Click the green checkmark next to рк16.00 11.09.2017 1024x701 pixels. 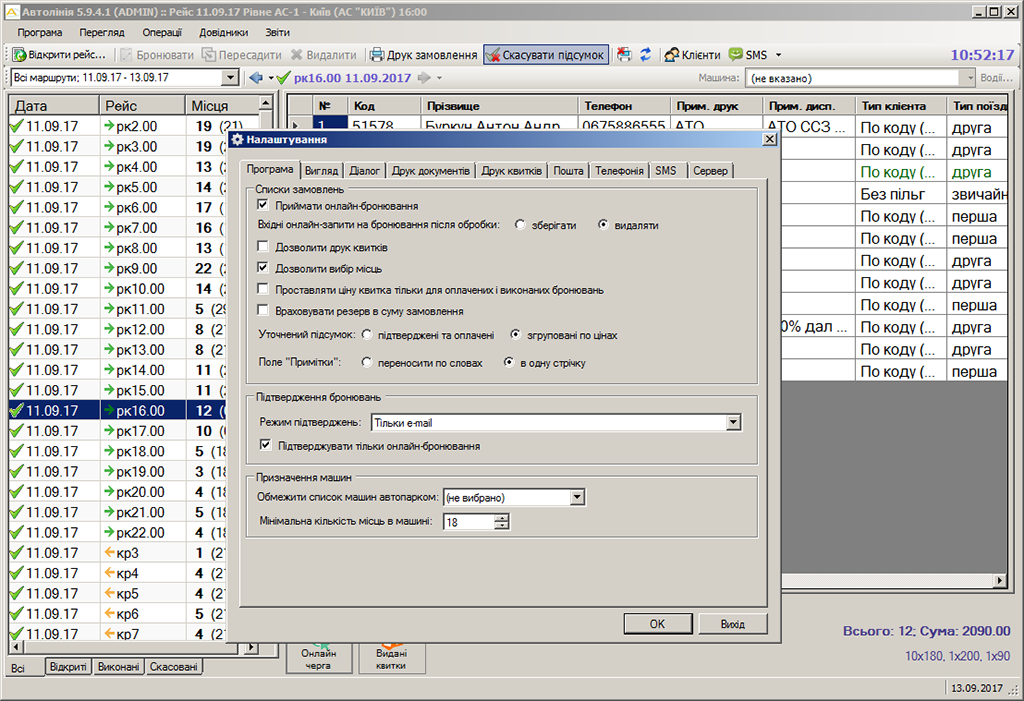point(283,78)
